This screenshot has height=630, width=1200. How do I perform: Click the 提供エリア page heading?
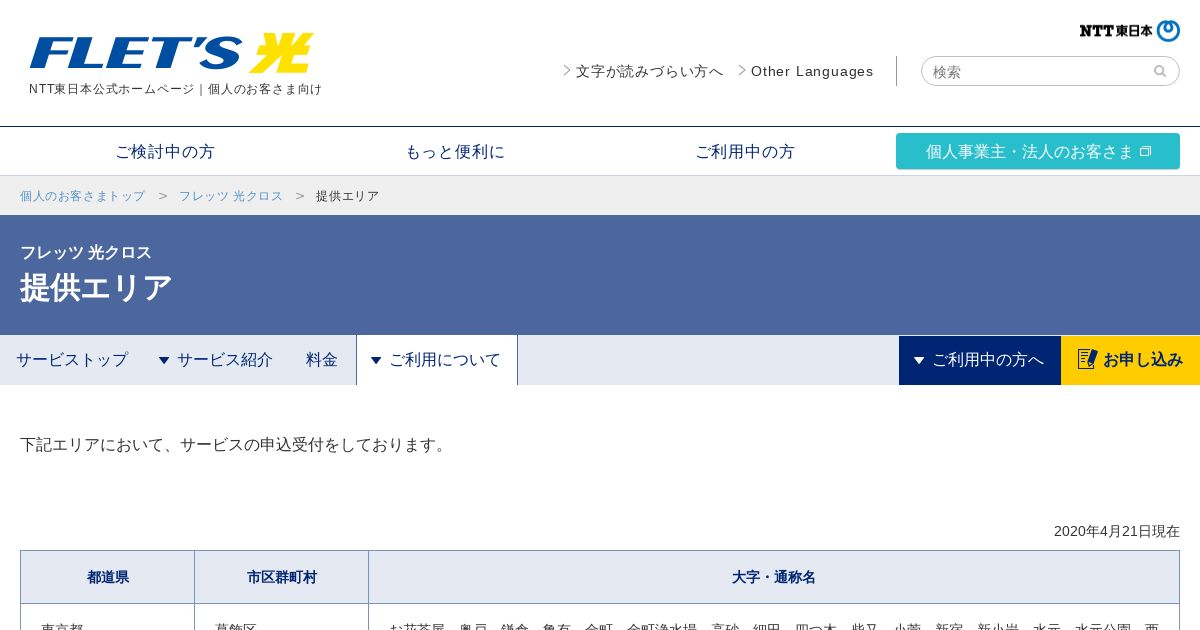(96, 288)
